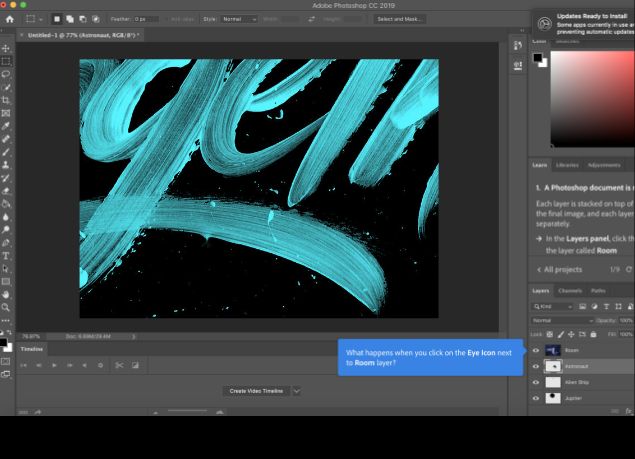Image resolution: width=635 pixels, height=459 pixels.
Task: Click the timeline scissors split icon
Action: (119, 366)
